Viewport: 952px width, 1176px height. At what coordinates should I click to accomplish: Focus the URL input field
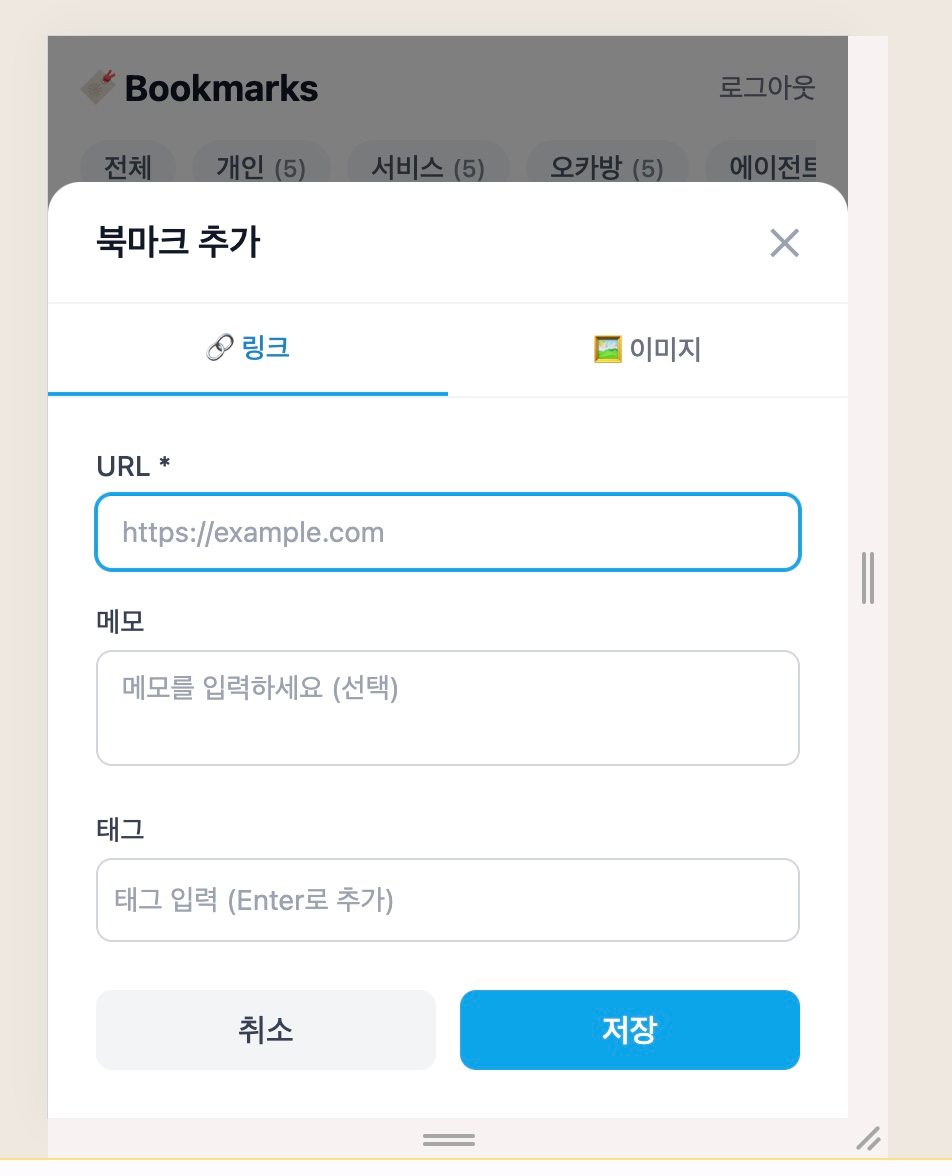pos(448,532)
